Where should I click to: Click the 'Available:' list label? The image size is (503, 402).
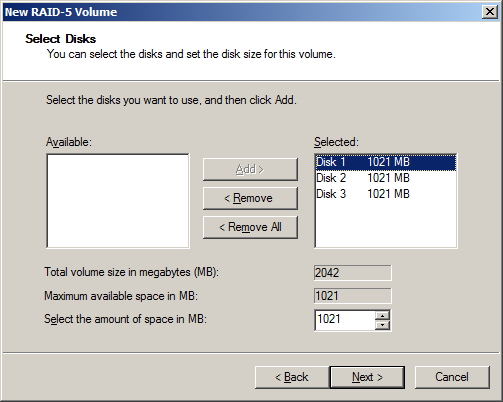point(69,142)
